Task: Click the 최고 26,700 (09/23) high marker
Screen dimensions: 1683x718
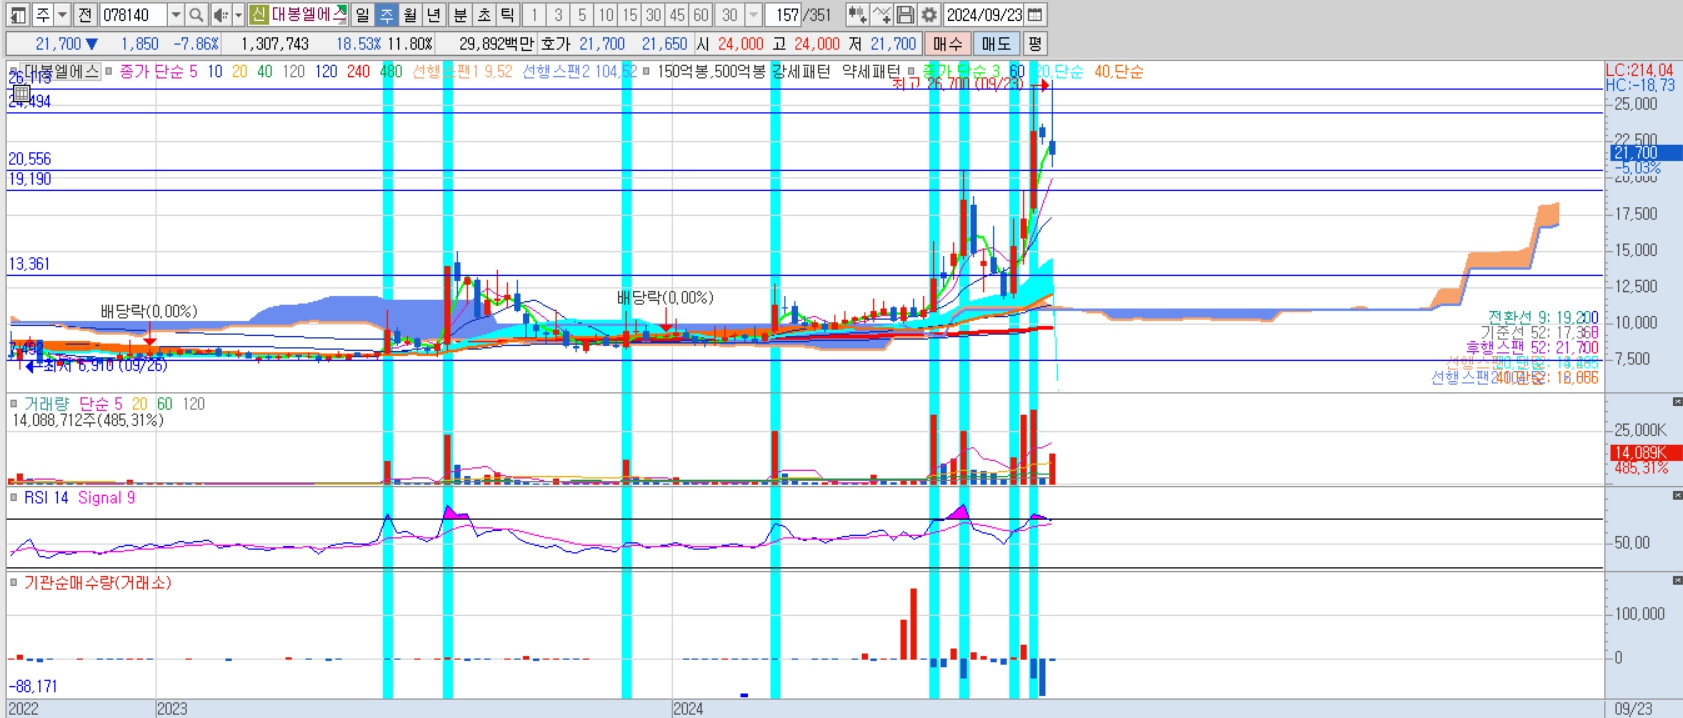Action: click(x=970, y=85)
